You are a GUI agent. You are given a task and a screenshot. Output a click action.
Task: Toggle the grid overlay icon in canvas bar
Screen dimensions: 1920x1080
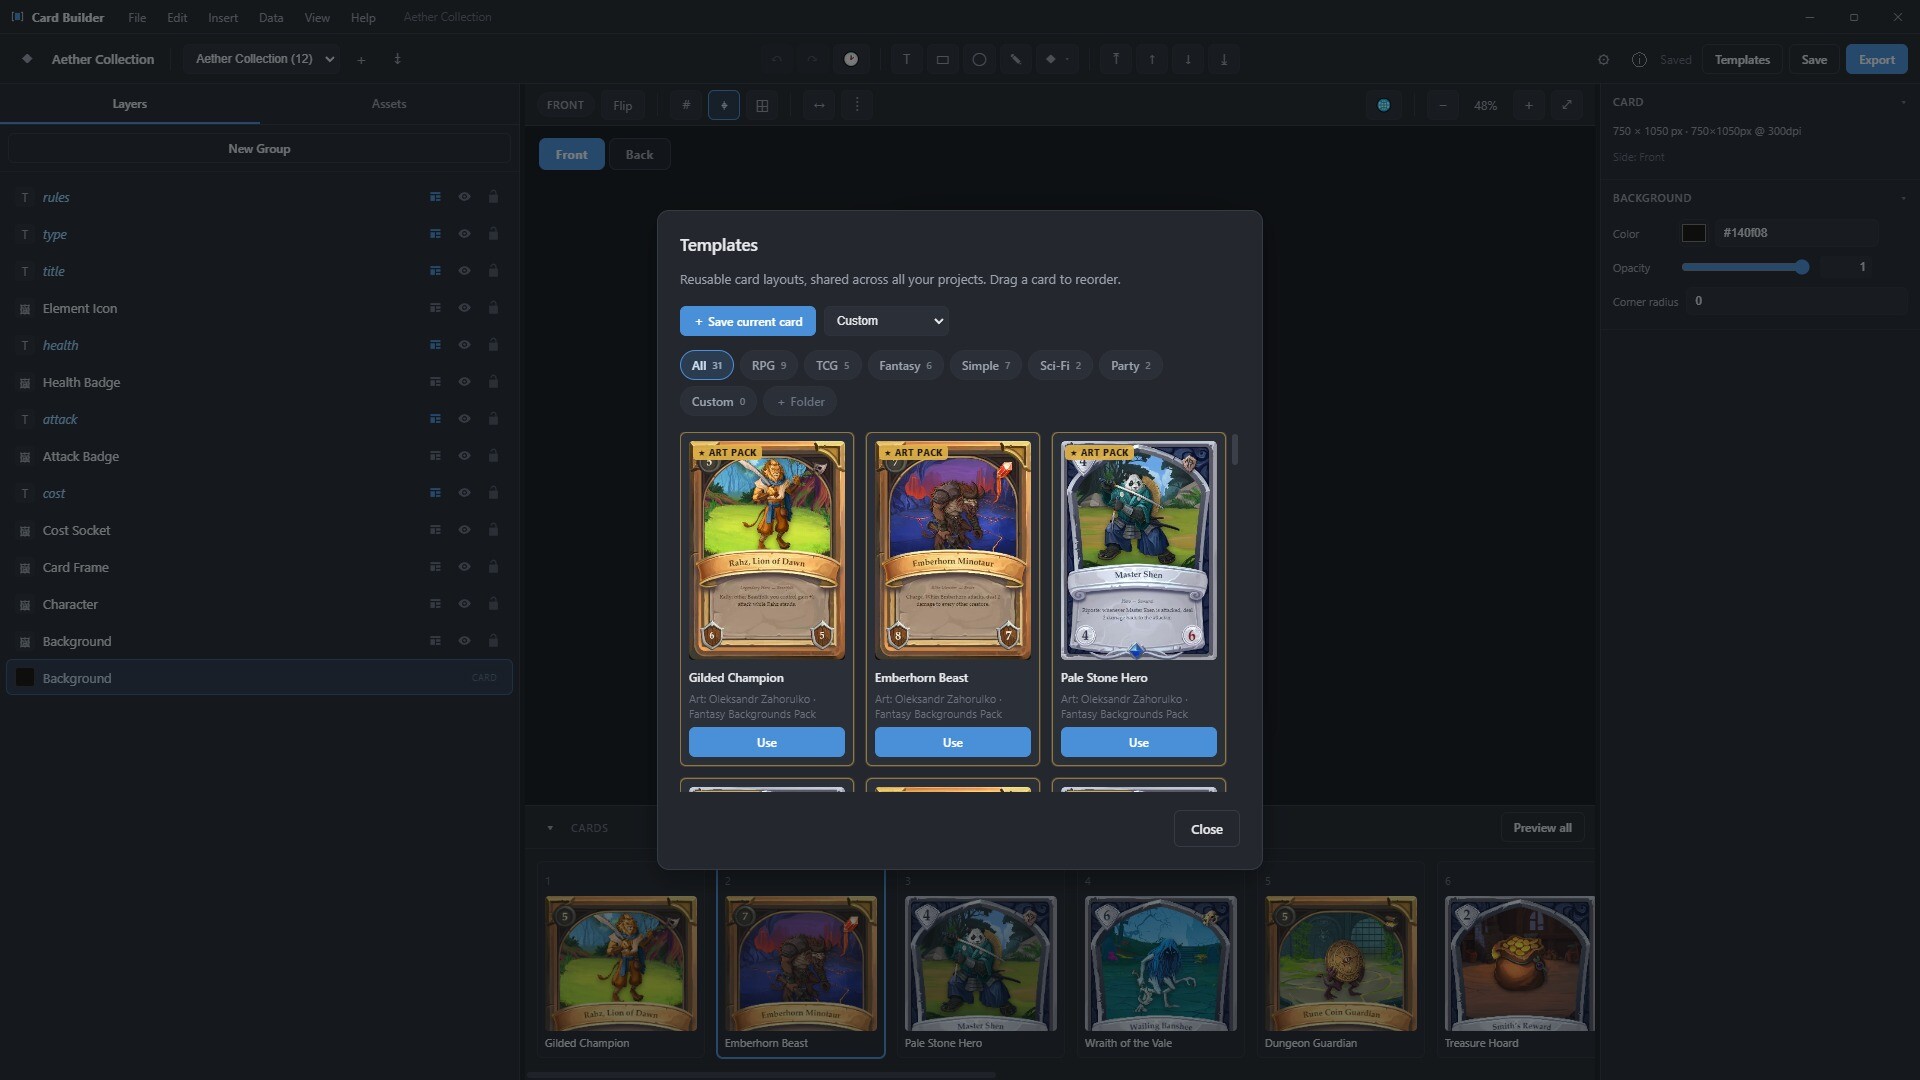(762, 105)
